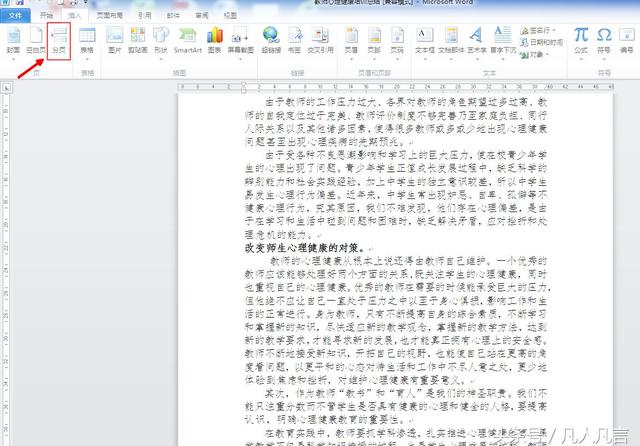Switch to the 审阅 Review tab
The width and height of the screenshot is (640, 446).
click(202, 16)
